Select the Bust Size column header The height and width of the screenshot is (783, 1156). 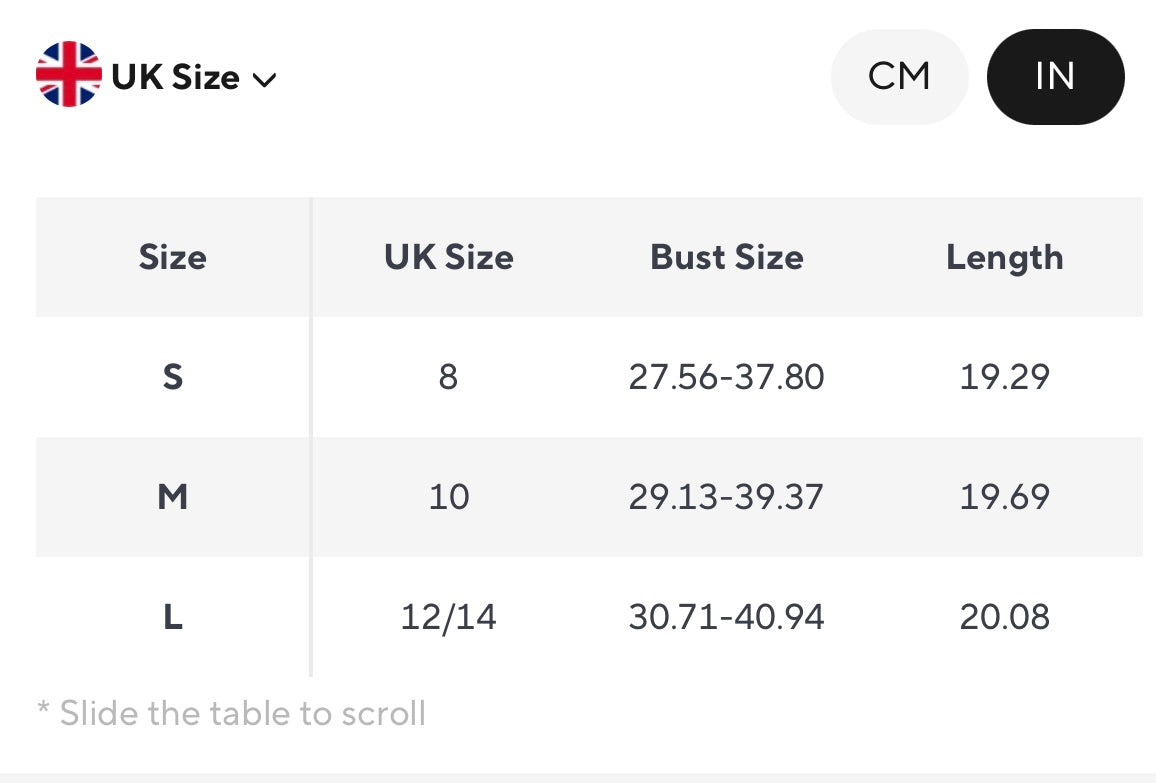(x=727, y=257)
